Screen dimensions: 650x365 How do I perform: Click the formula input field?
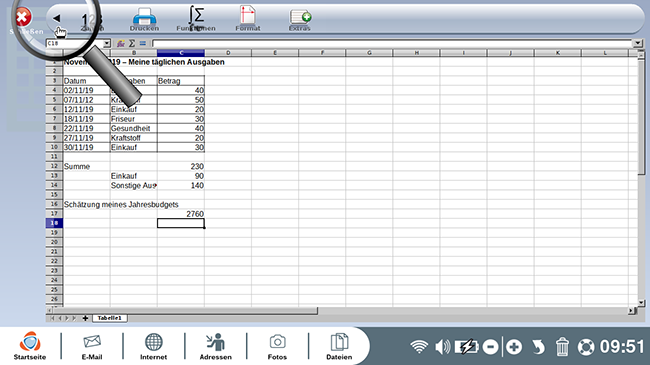coord(393,43)
